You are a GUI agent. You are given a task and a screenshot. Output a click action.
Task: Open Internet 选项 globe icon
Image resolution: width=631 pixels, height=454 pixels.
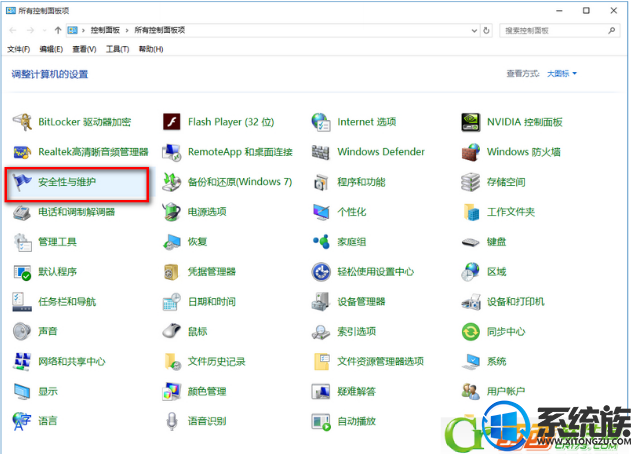tap(321, 122)
